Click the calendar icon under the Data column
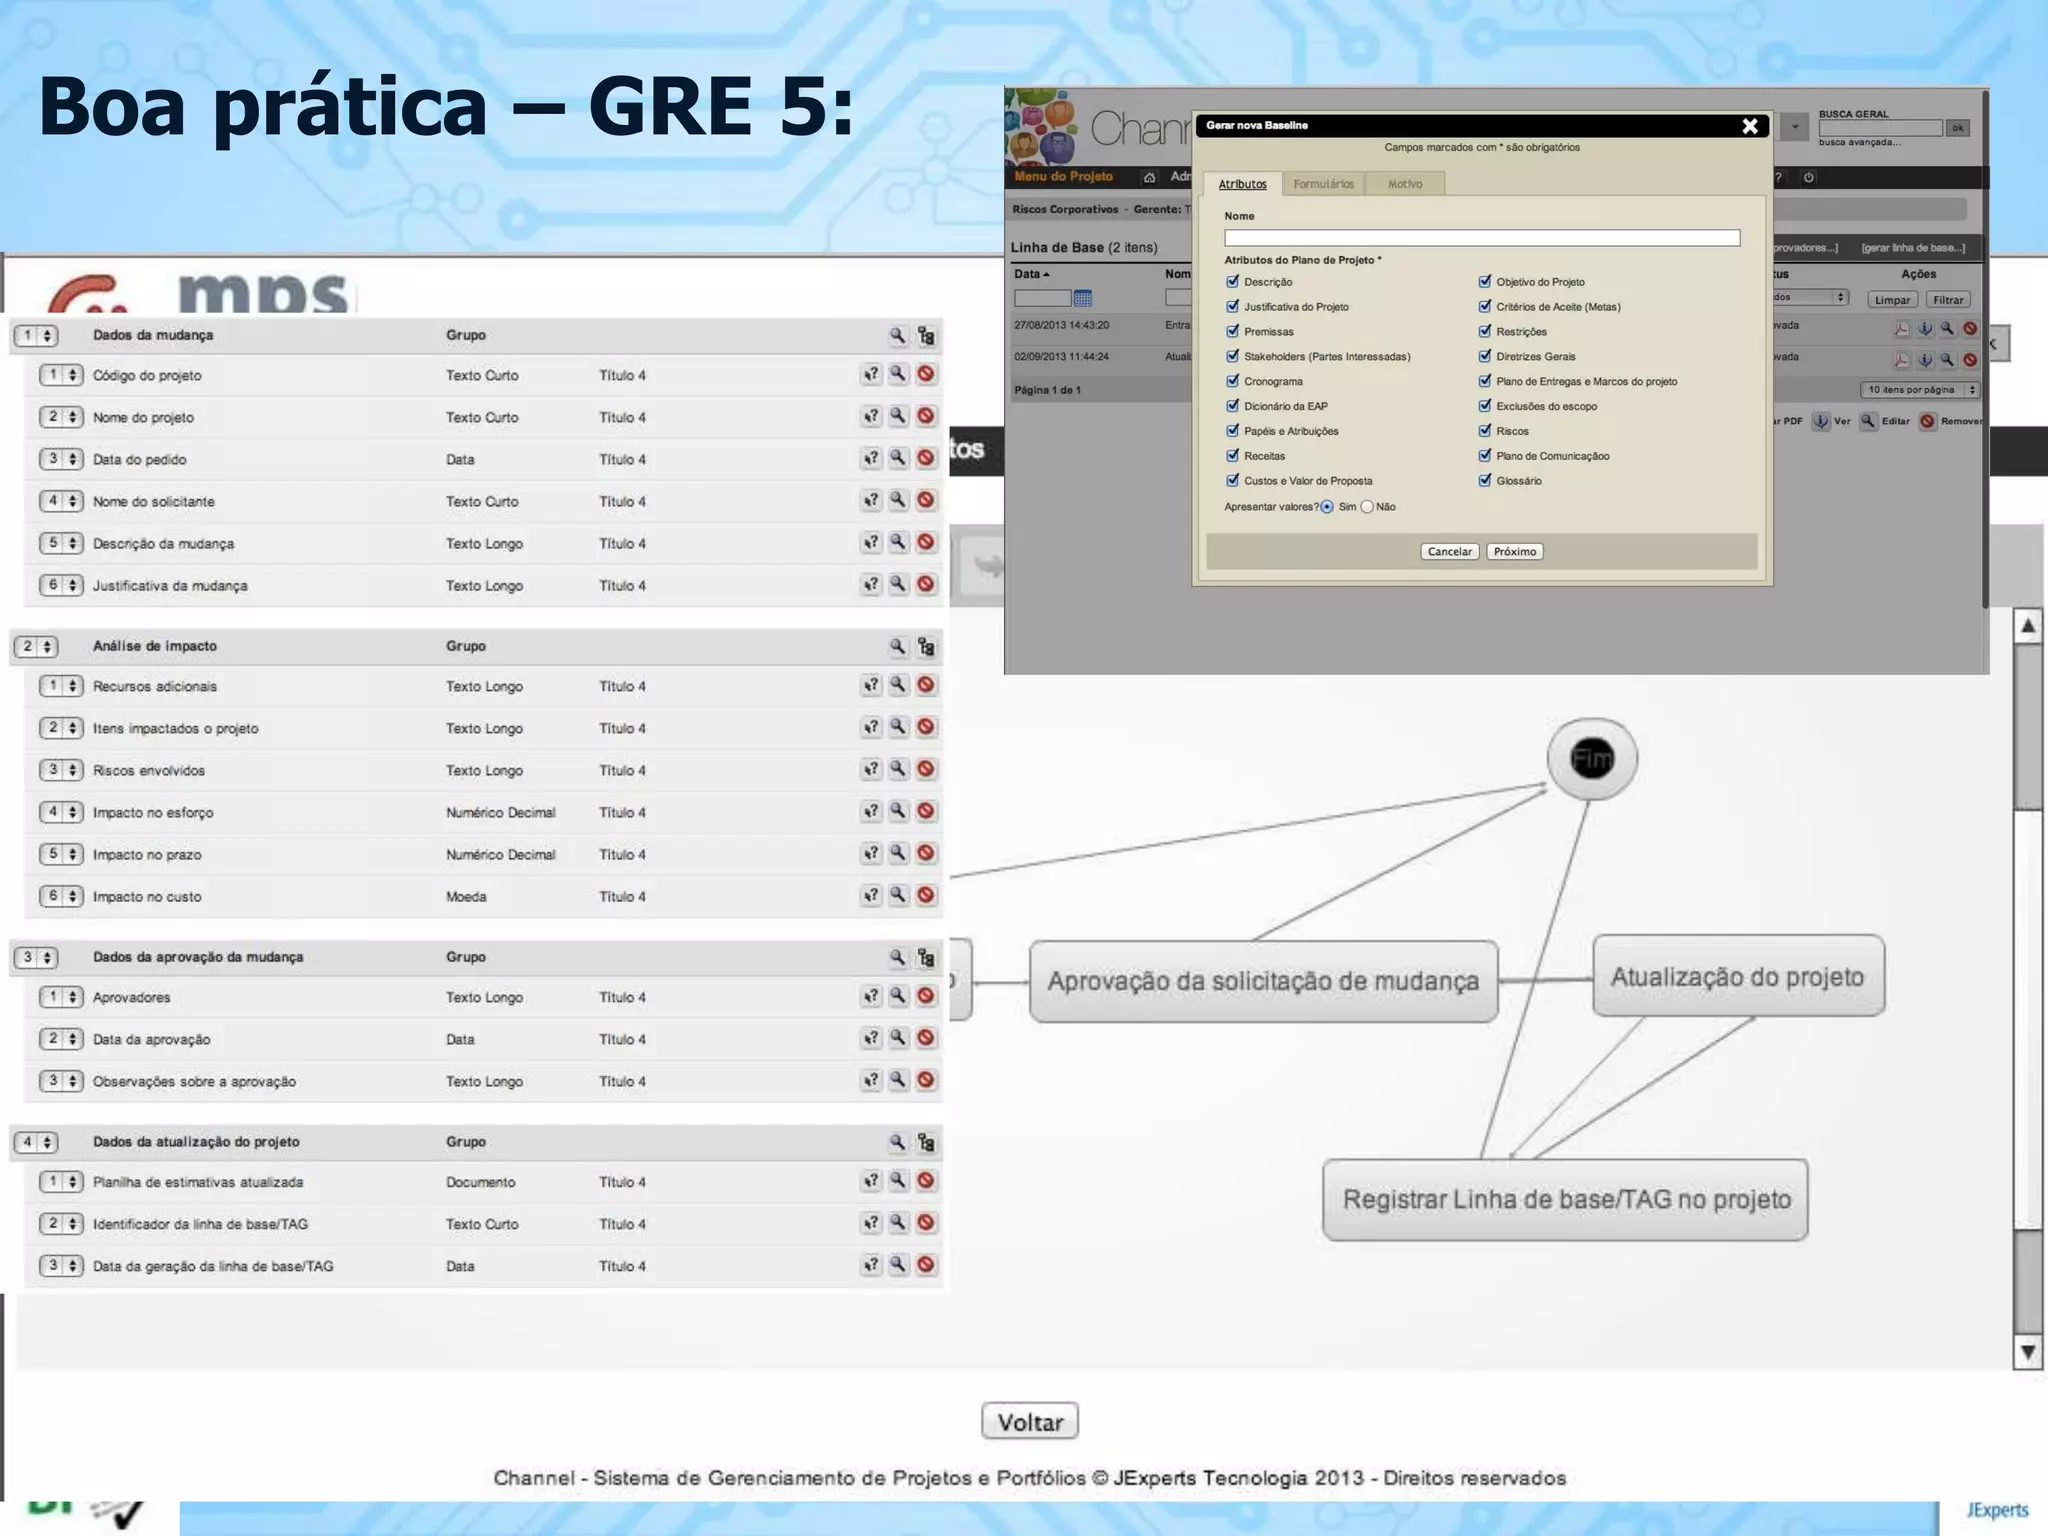This screenshot has width=2048, height=1536. tap(1082, 298)
